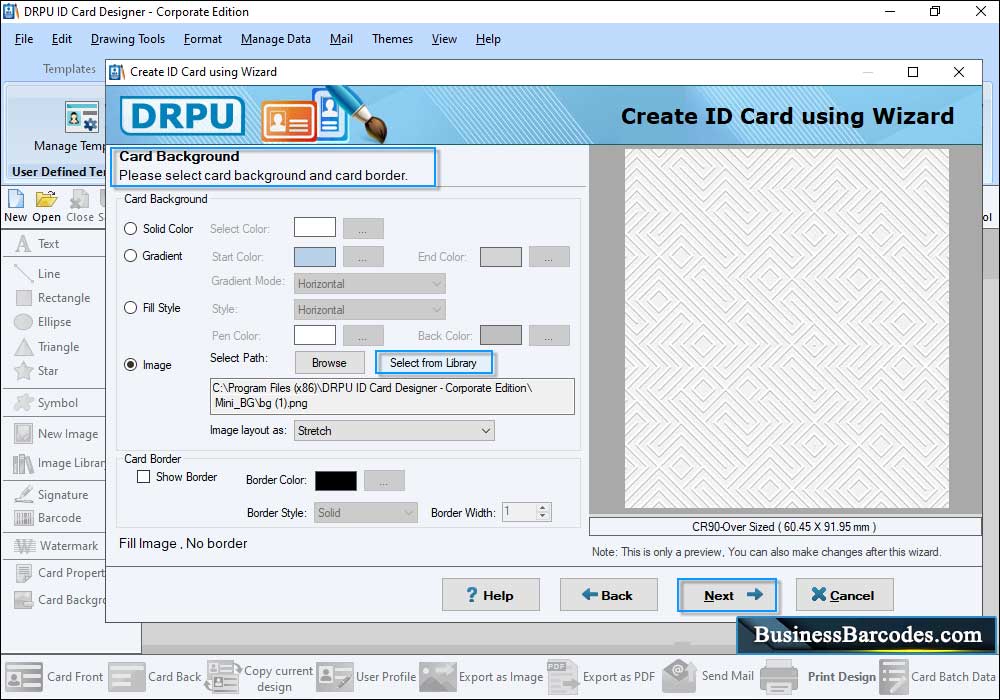Open the Gradient Mode dropdown
1000x700 pixels.
[x=370, y=284]
